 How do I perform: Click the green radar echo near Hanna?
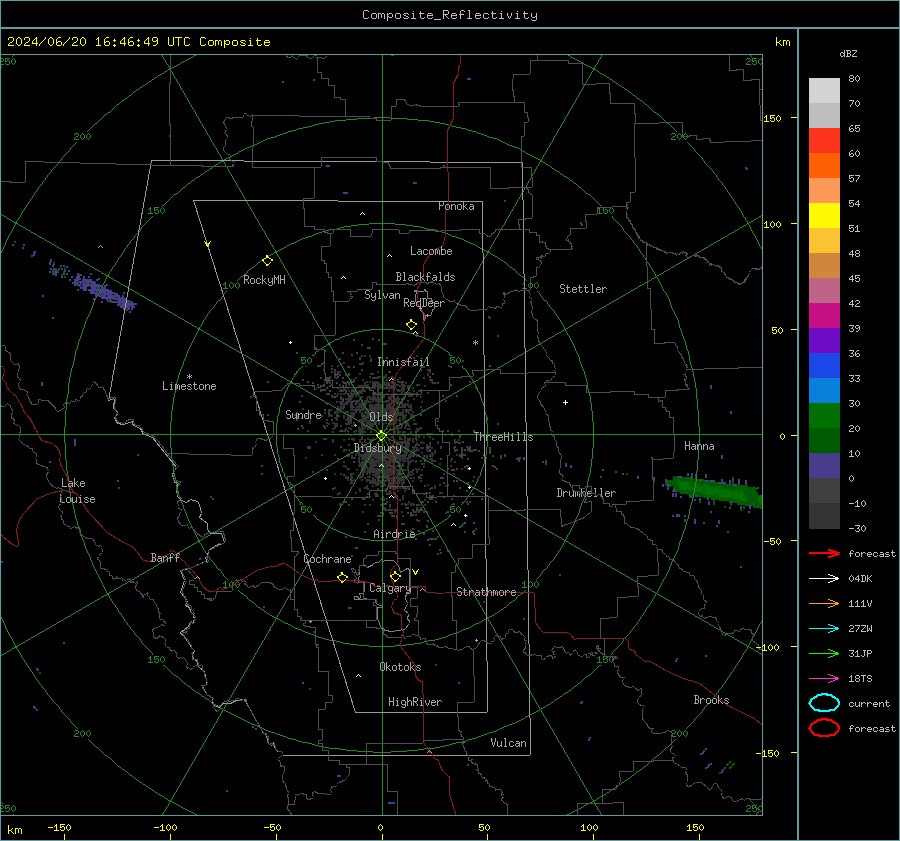coord(715,491)
